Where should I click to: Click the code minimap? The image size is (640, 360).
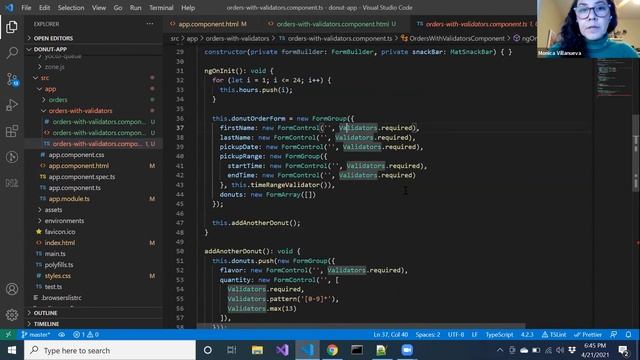pyautogui.click(x=613, y=78)
